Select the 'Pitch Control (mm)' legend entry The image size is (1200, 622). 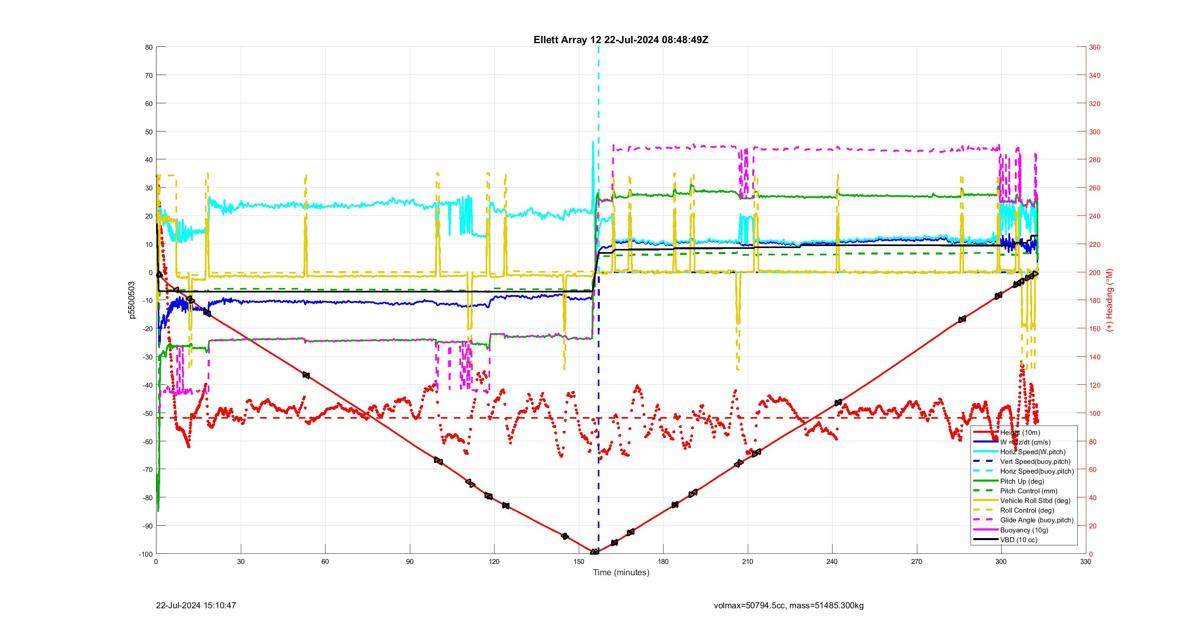pyautogui.click(x=1024, y=491)
